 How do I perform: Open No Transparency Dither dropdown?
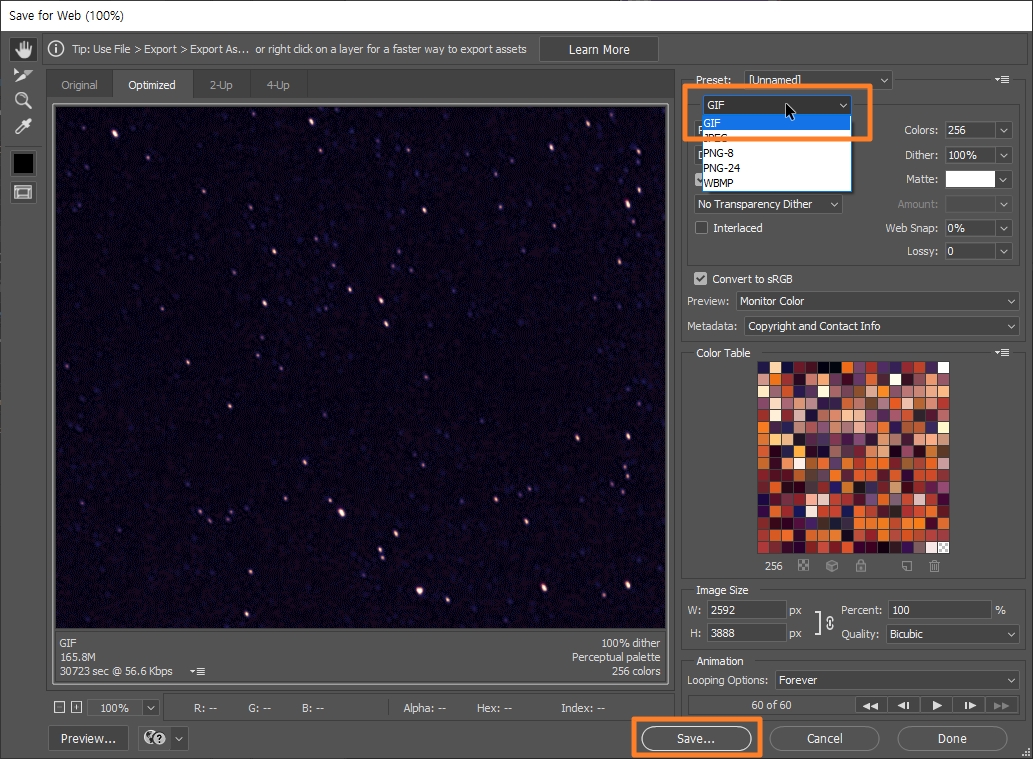[x=768, y=204]
